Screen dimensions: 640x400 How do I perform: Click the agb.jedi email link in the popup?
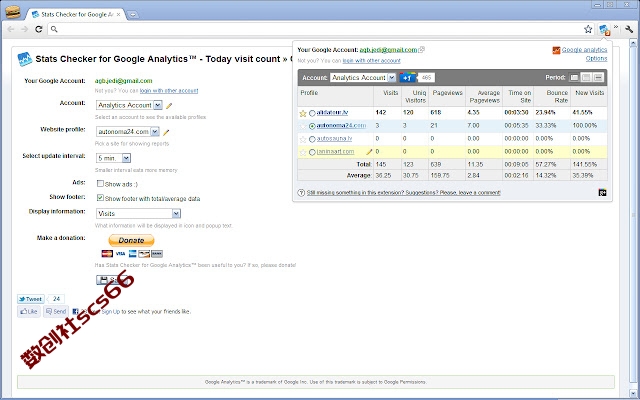click(388, 50)
